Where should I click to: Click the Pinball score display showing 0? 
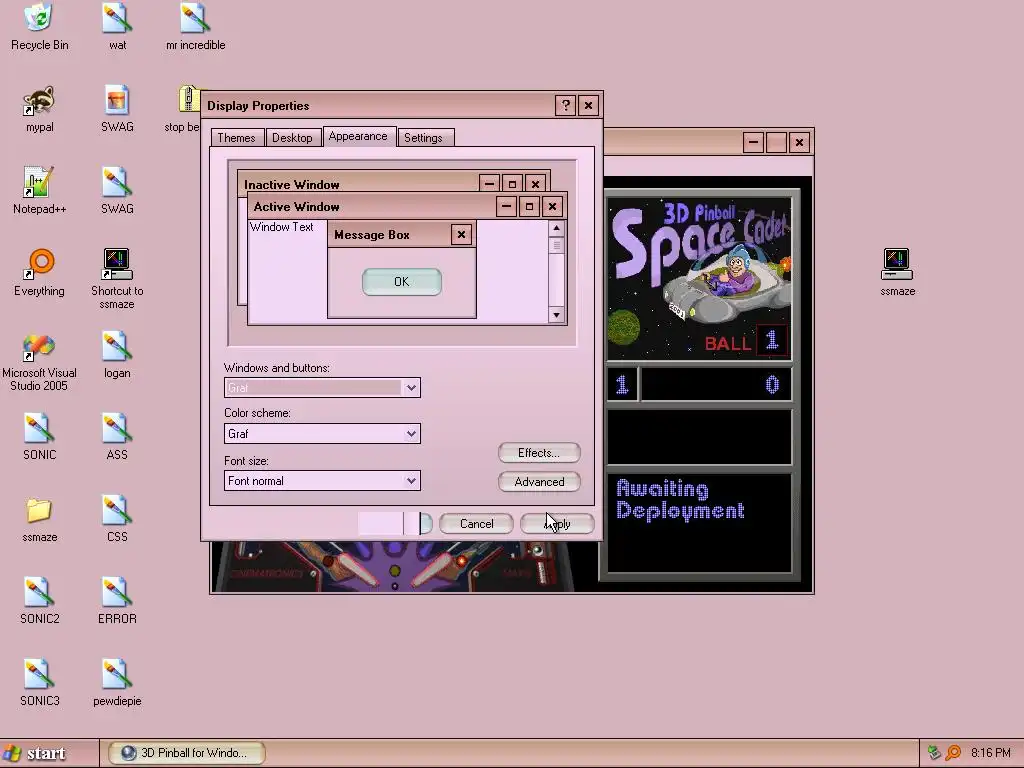pyautogui.click(x=716, y=385)
